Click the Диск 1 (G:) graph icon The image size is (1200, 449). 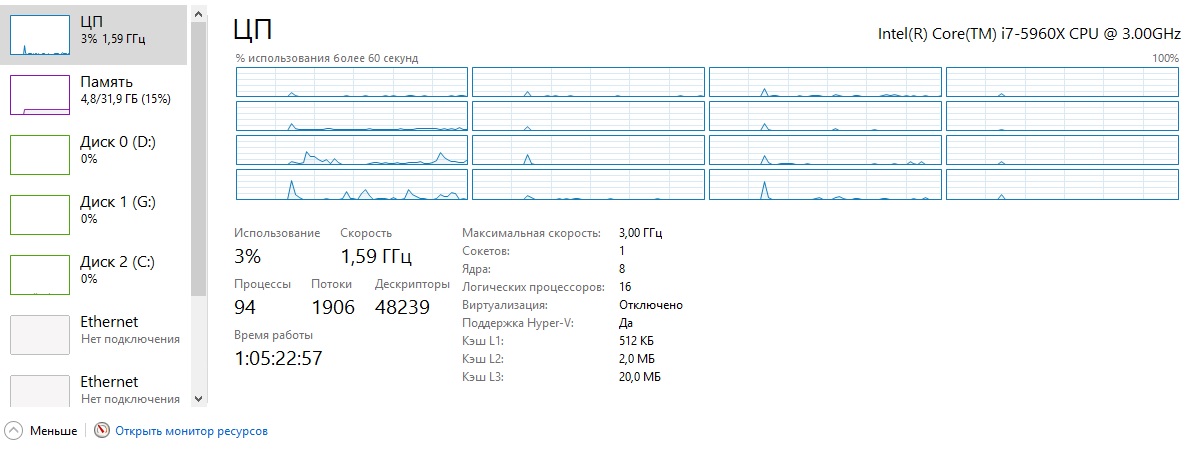[x=40, y=214]
